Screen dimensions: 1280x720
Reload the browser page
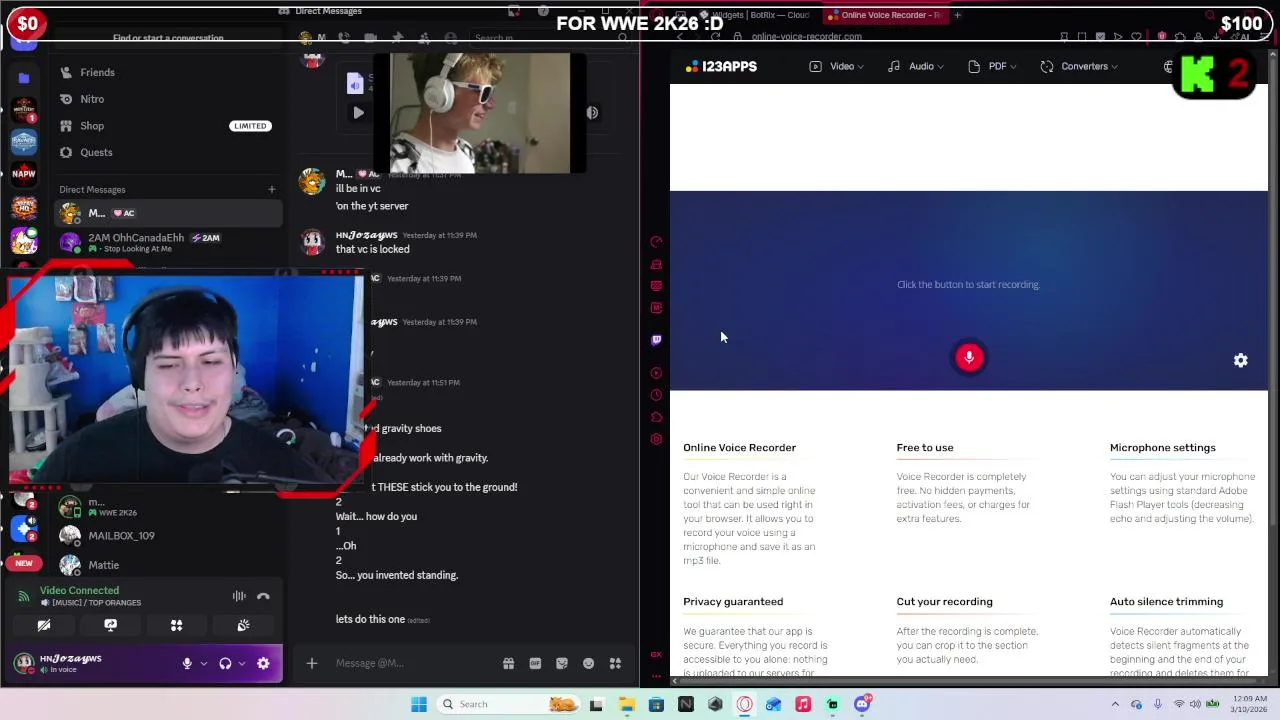click(x=715, y=37)
